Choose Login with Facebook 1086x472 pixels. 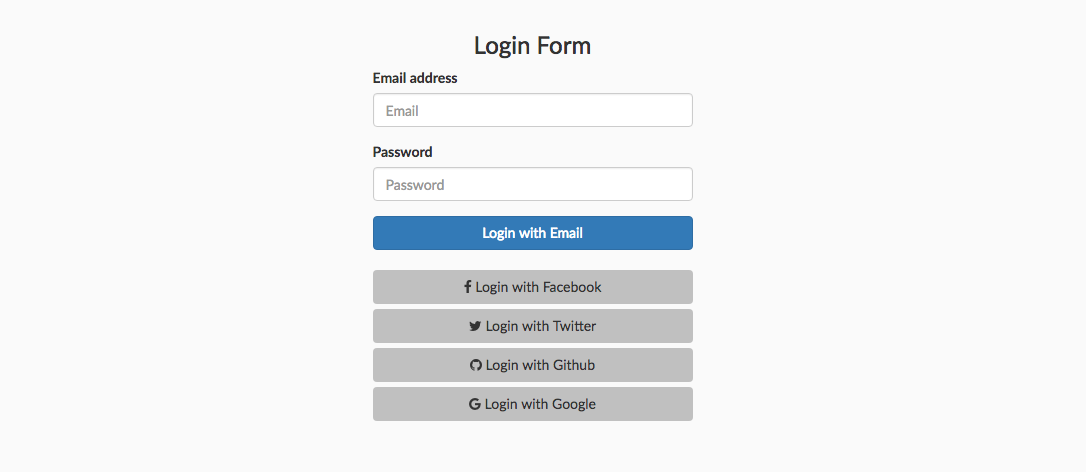[533, 287]
